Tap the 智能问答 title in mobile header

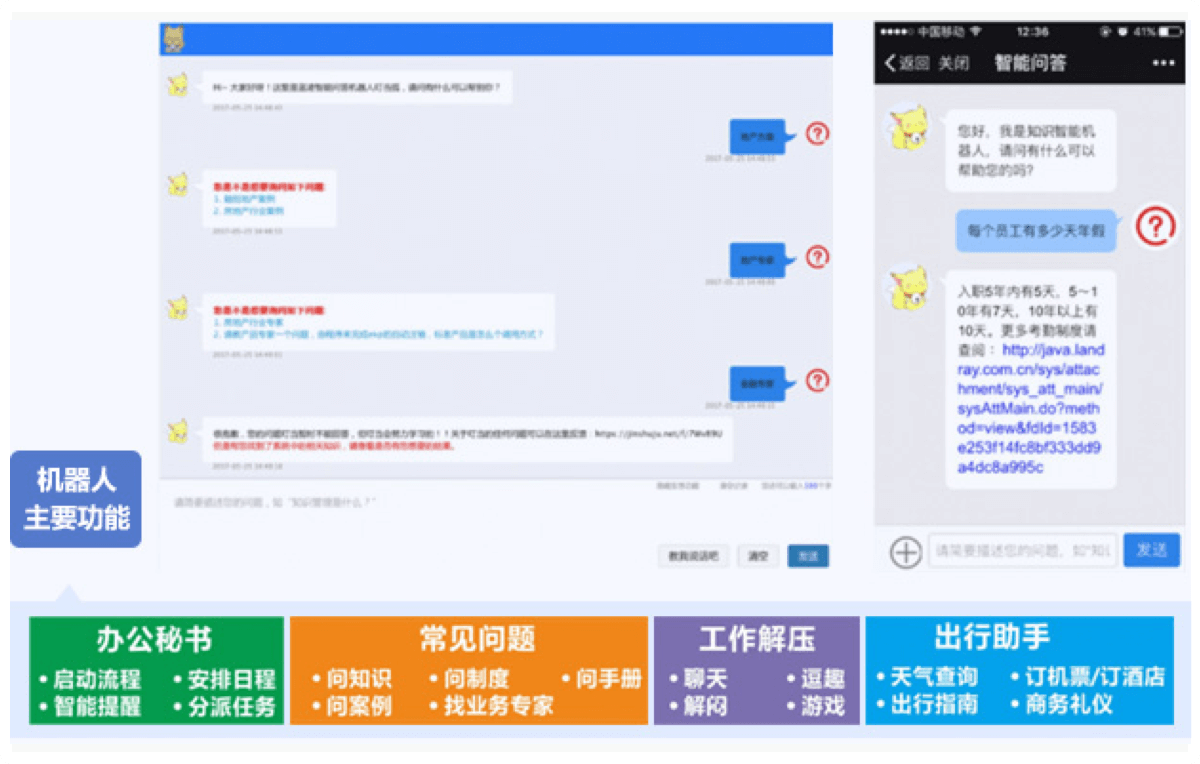pos(1030,63)
